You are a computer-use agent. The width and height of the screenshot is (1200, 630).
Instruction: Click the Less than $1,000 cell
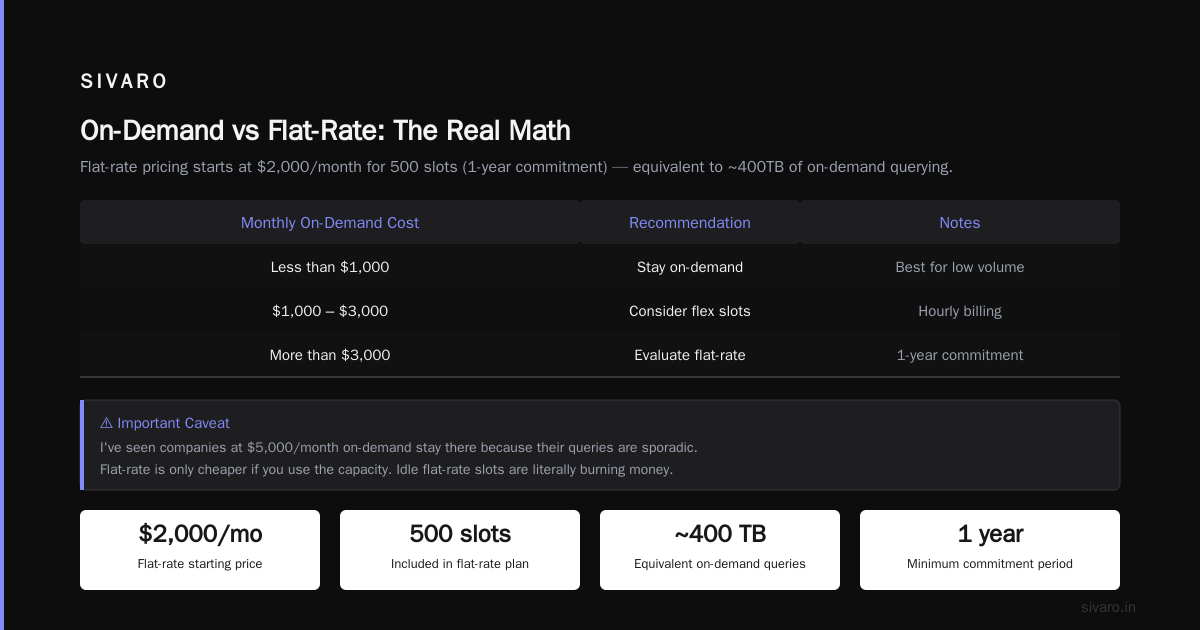pos(330,267)
